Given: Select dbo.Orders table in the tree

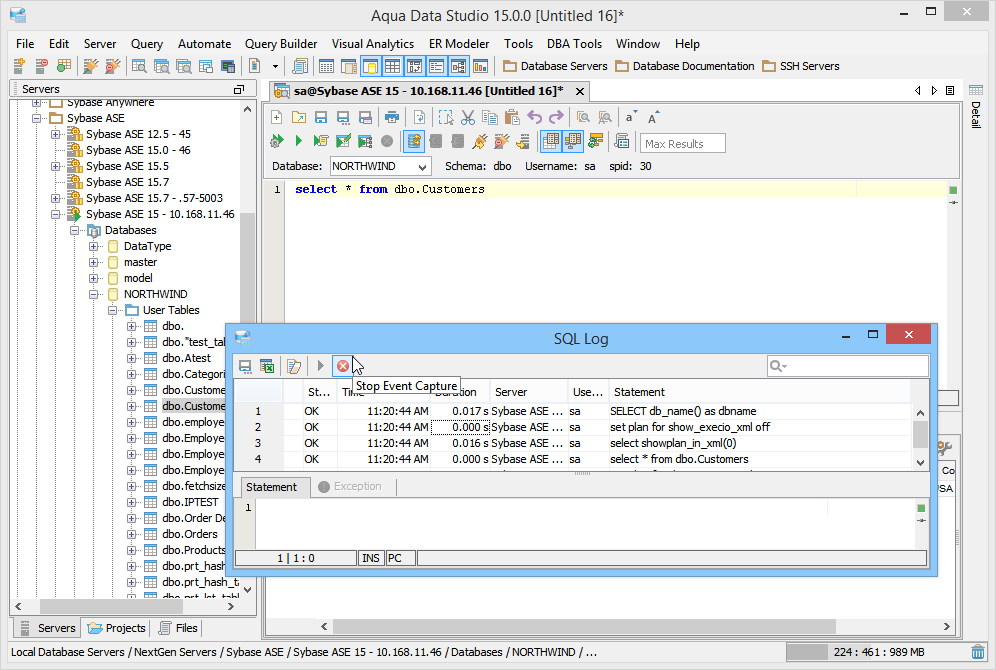Looking at the screenshot, I should pyautogui.click(x=189, y=534).
